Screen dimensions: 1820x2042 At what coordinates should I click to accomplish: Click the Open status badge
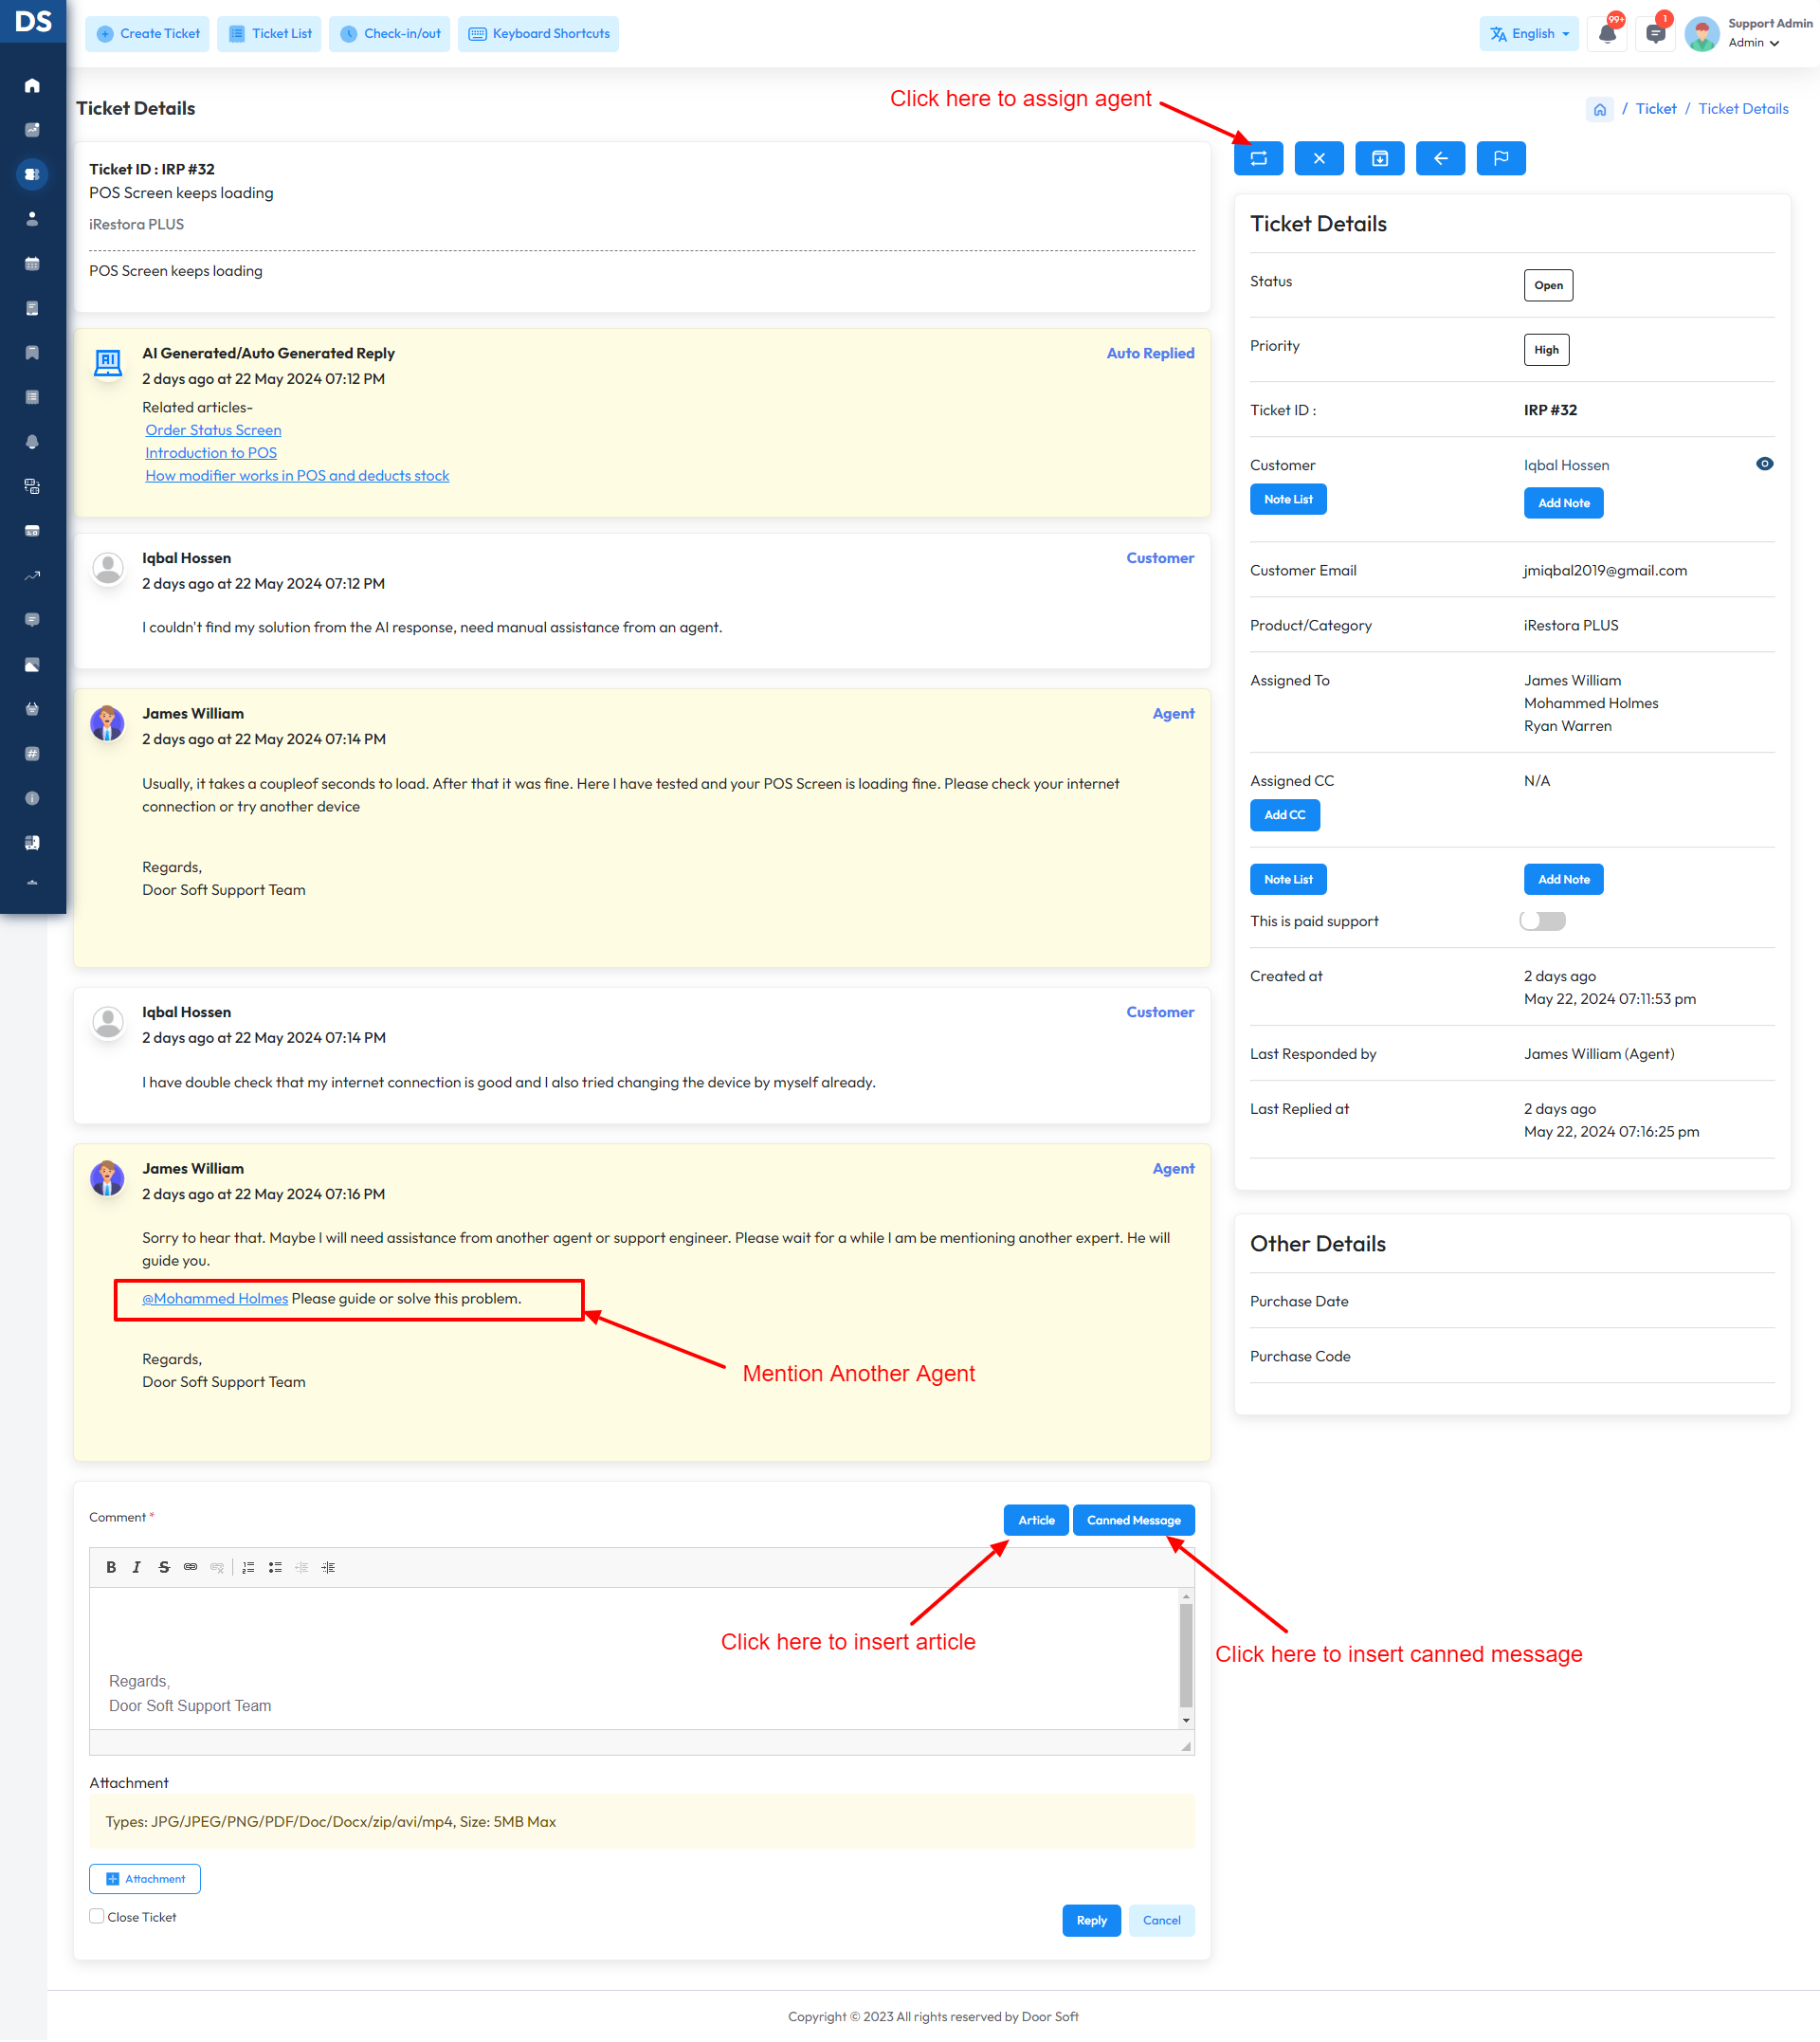coord(1549,286)
